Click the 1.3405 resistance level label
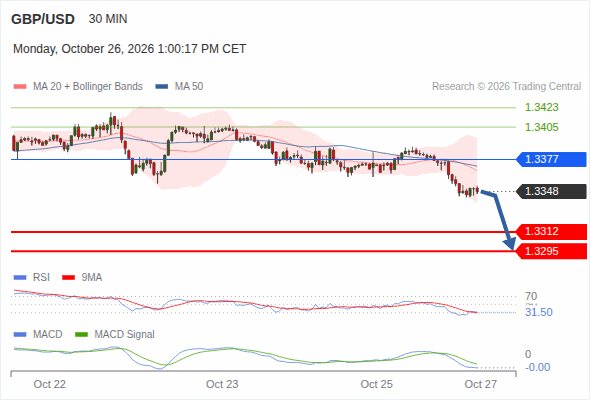The width and height of the screenshot is (590, 400). click(541, 127)
